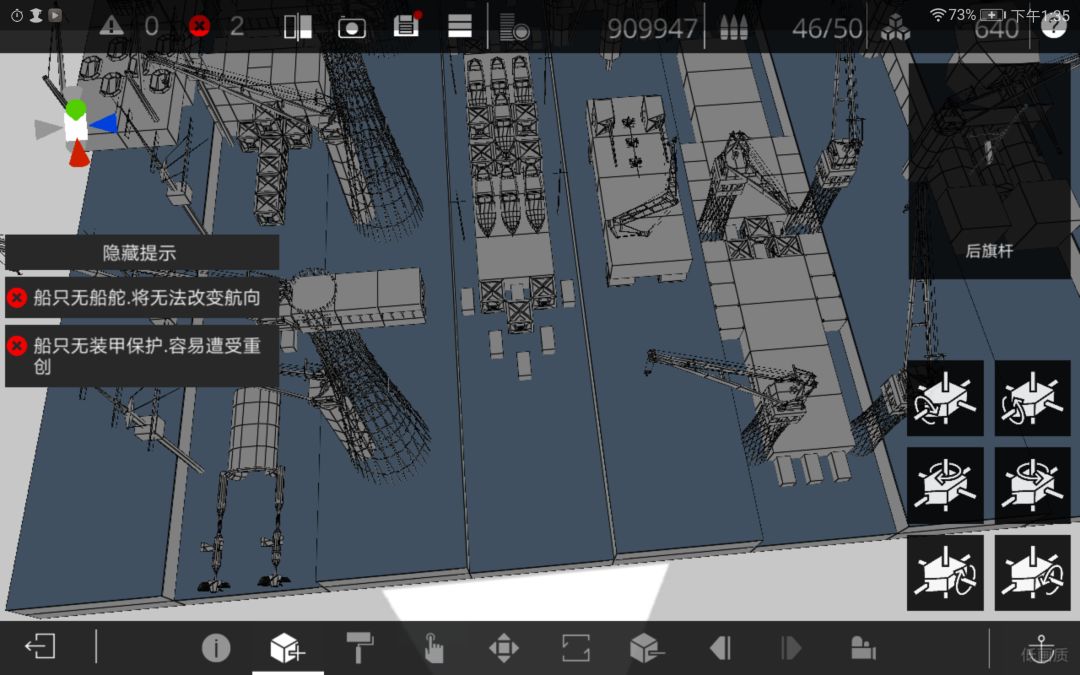The width and height of the screenshot is (1080, 675).
Task: Rotate part using top-left rotation button
Action: pos(945,398)
